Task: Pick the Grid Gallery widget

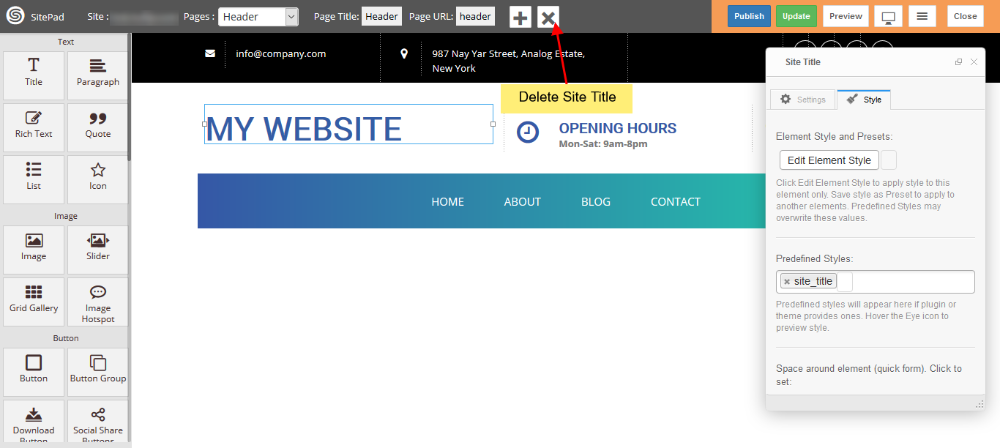Action: pos(33,299)
